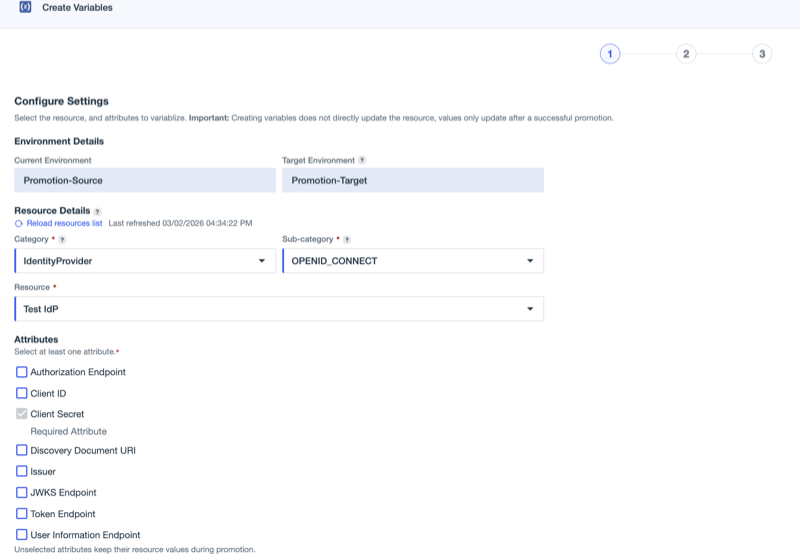Viewport: 800px width, 554px height.
Task: Open the Sub-category help icon
Action: (347, 240)
